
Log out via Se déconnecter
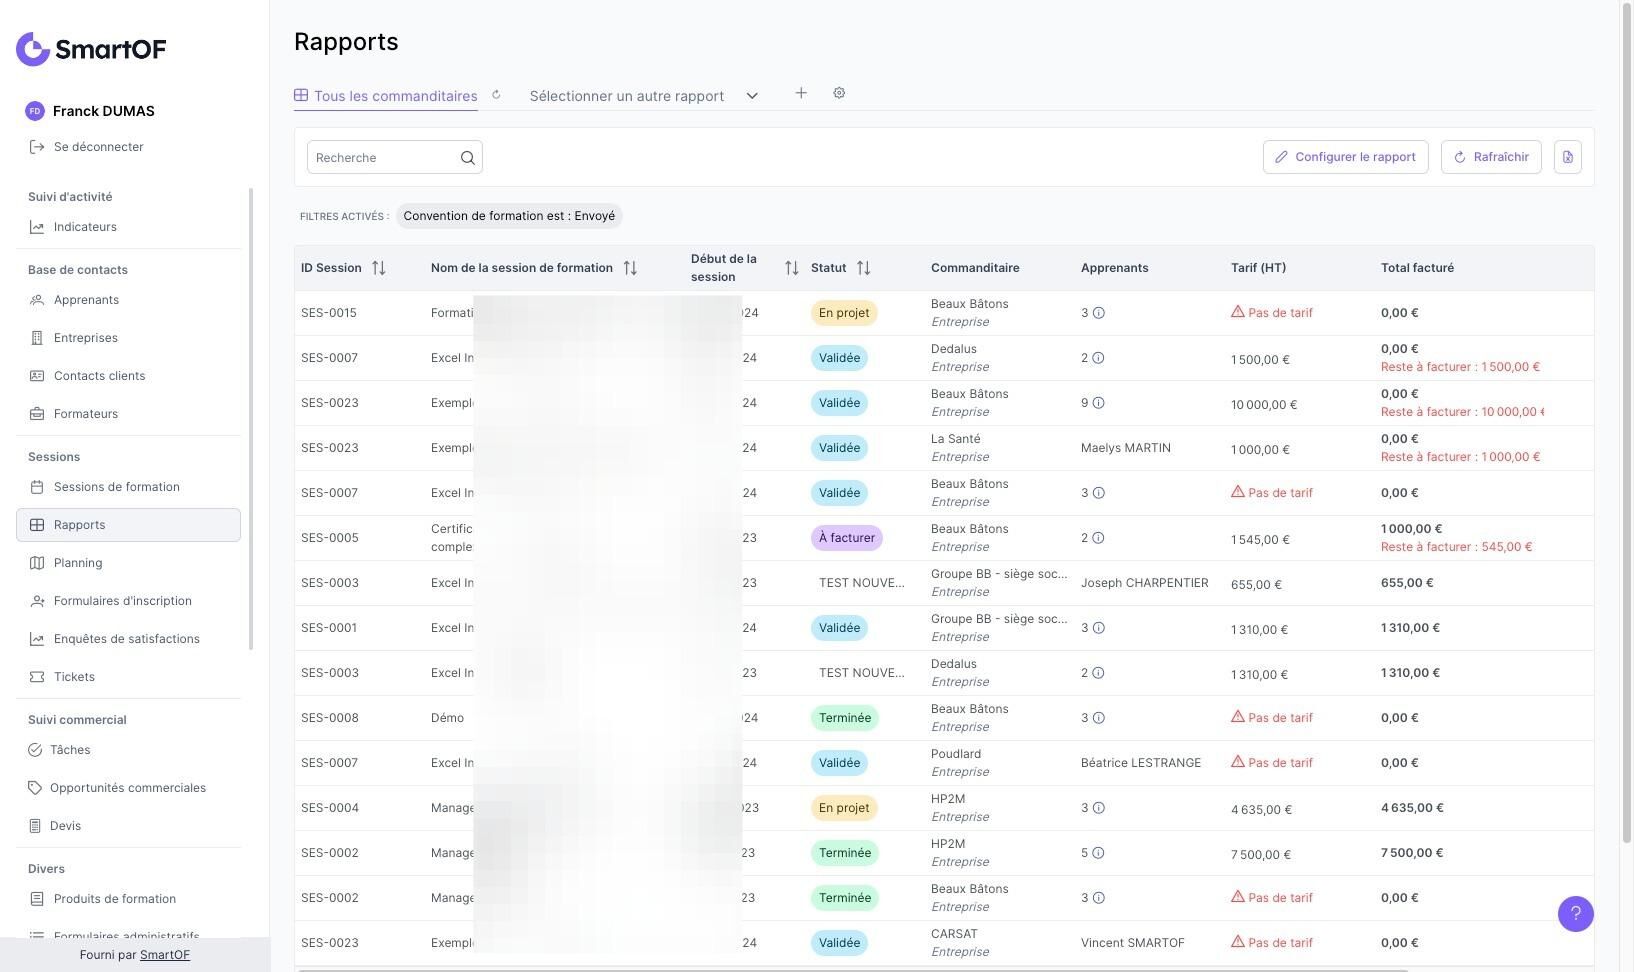(x=99, y=147)
